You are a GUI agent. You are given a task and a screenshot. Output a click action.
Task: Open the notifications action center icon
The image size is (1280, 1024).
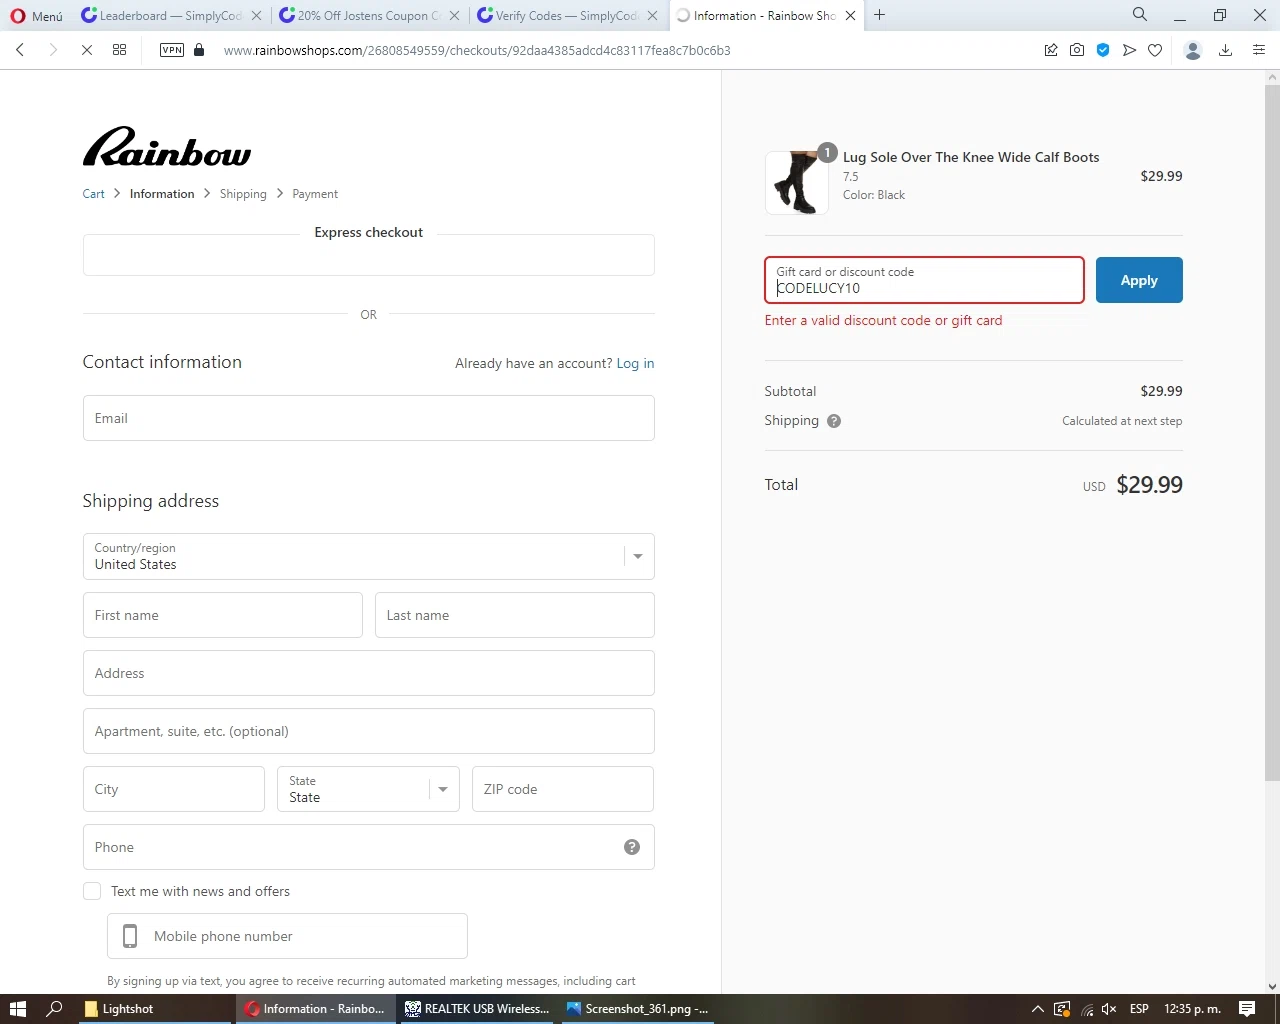tap(1247, 1009)
